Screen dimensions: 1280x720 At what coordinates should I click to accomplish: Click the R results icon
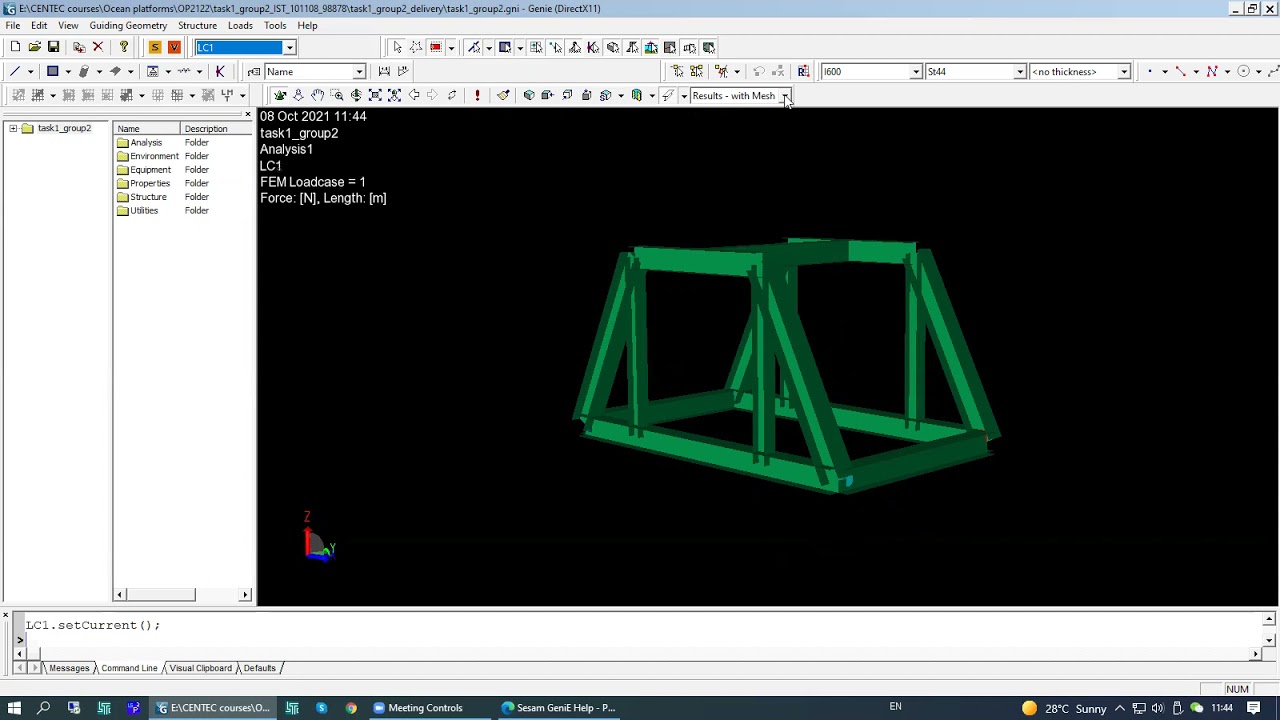[803, 71]
